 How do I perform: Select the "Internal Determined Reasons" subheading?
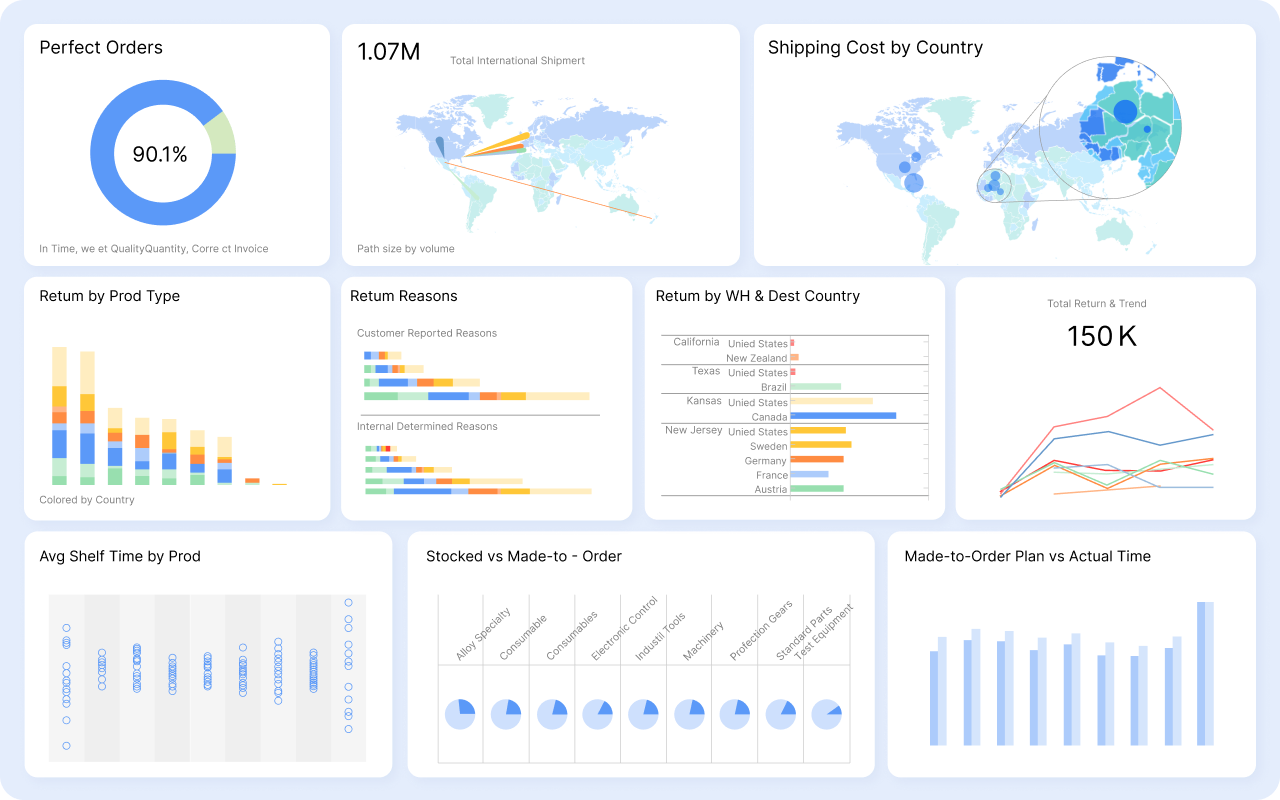pyautogui.click(x=427, y=427)
